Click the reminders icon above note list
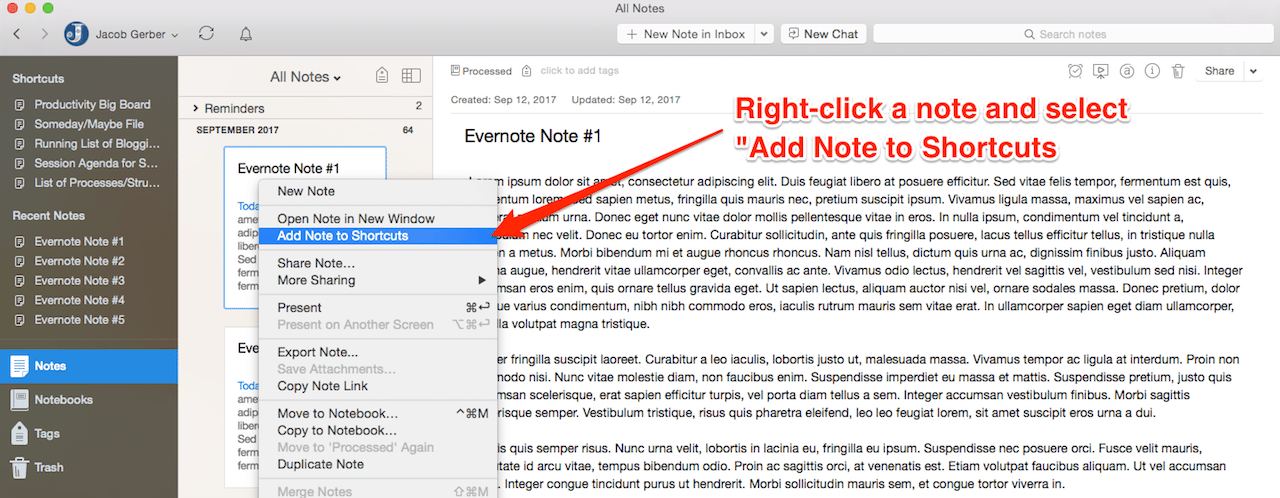Image resolution: width=1280 pixels, height=498 pixels. click(382, 76)
